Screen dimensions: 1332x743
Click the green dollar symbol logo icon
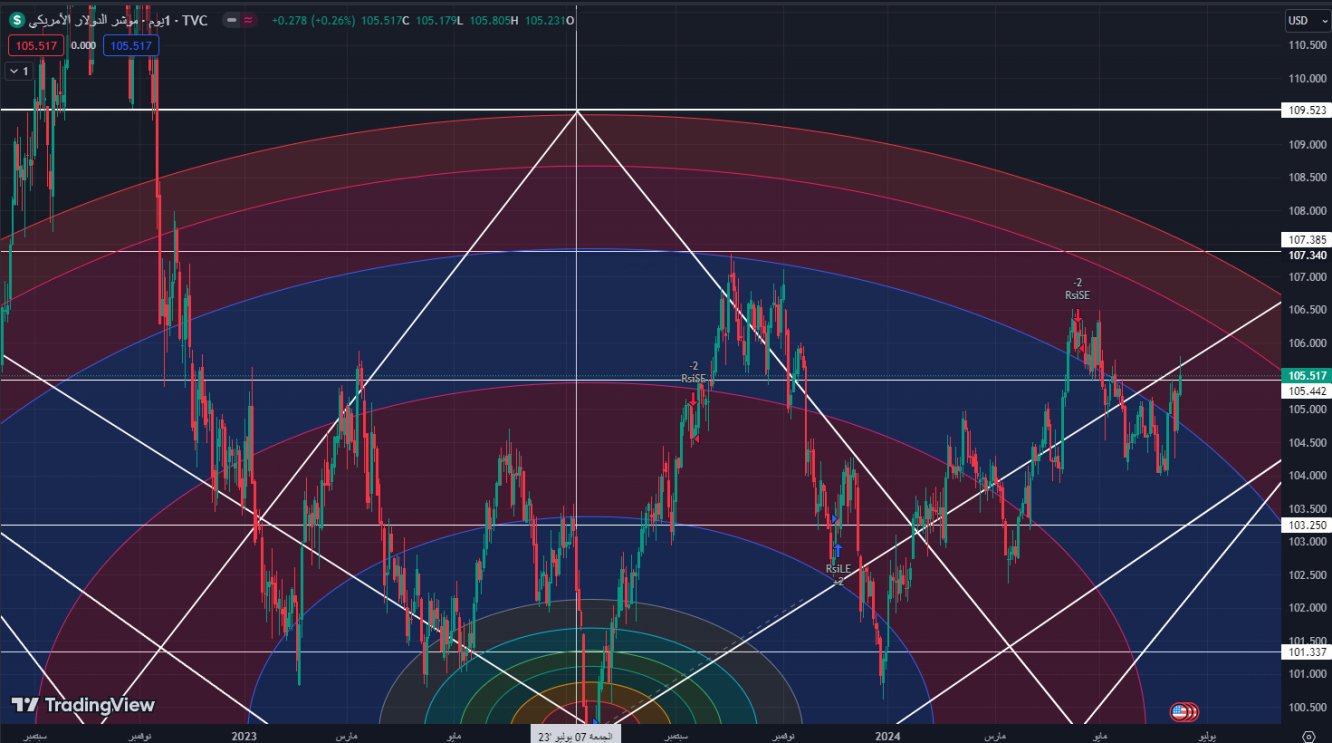pos(15,20)
